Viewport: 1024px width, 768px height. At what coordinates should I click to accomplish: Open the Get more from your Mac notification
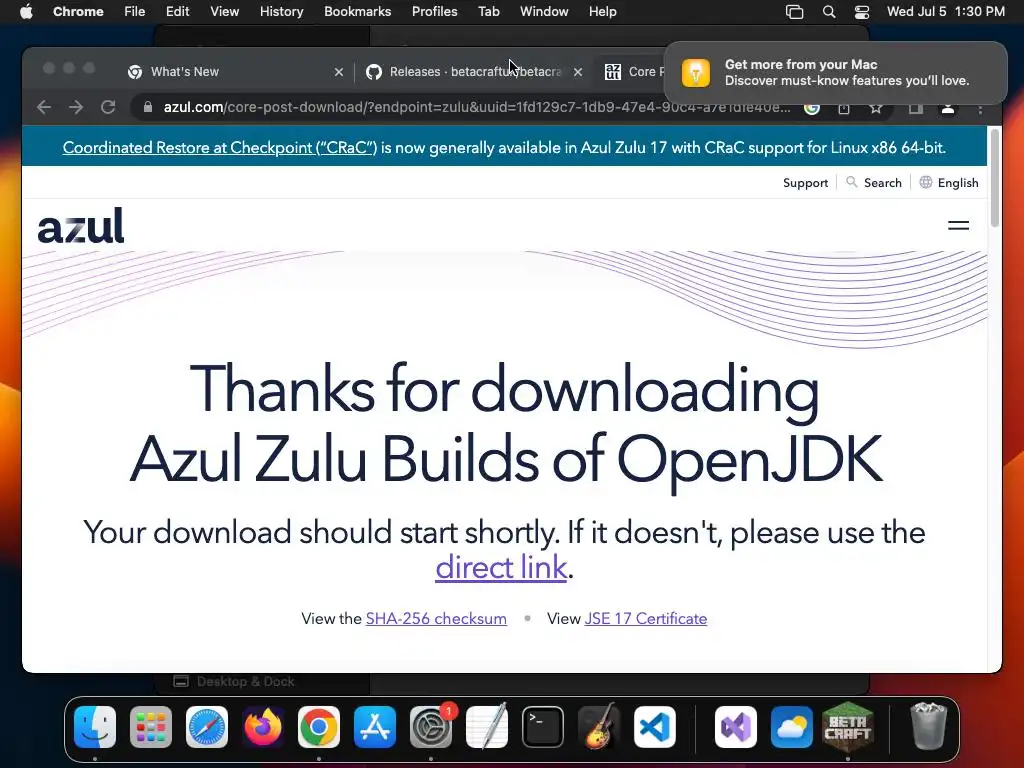[x=836, y=72]
